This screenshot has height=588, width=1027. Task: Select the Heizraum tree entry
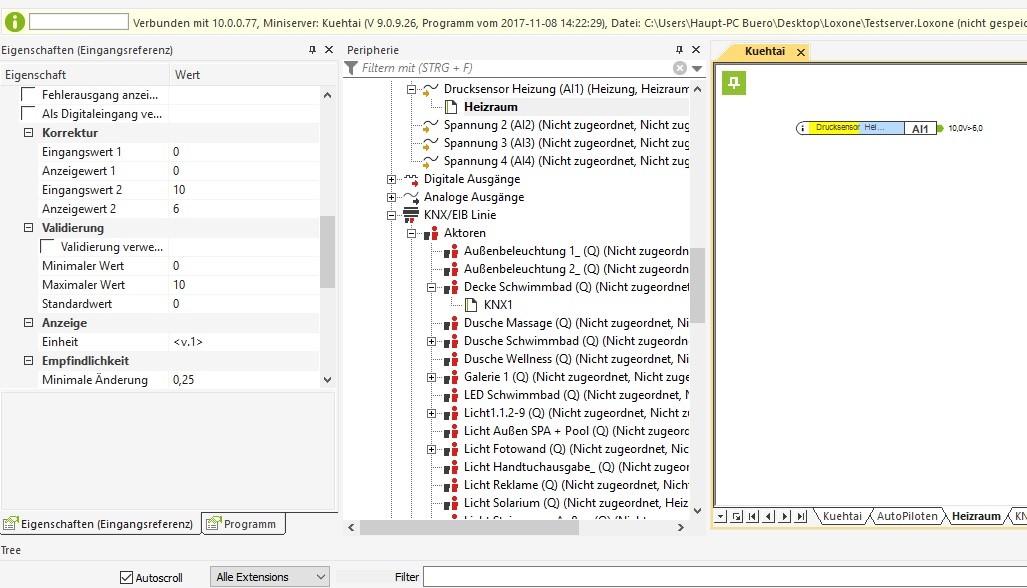[x=491, y=107]
